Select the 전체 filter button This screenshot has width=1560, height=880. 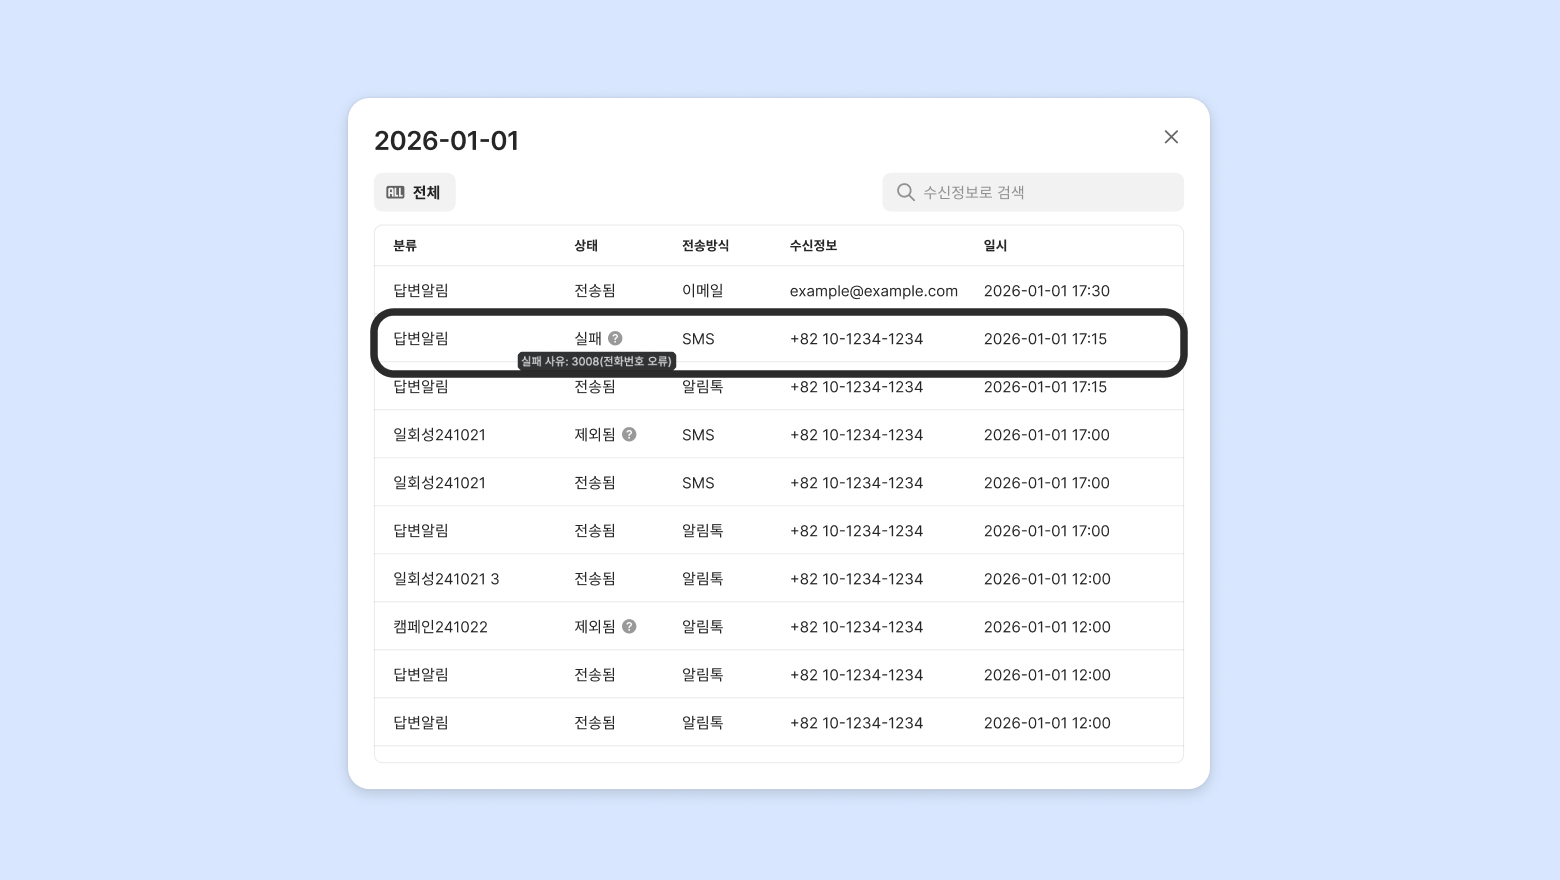point(415,193)
